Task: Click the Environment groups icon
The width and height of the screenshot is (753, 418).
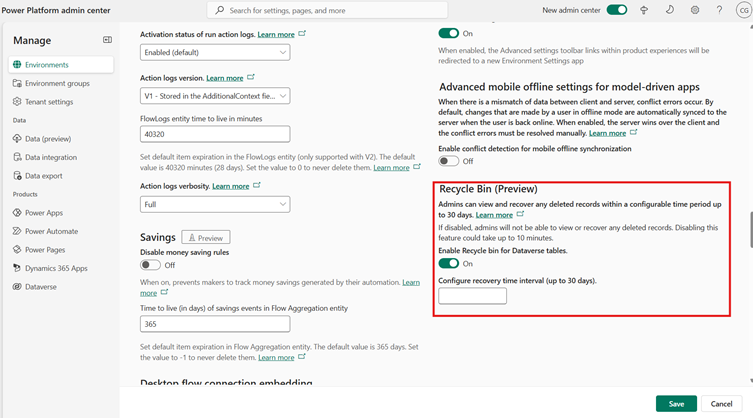Action: [x=17, y=83]
